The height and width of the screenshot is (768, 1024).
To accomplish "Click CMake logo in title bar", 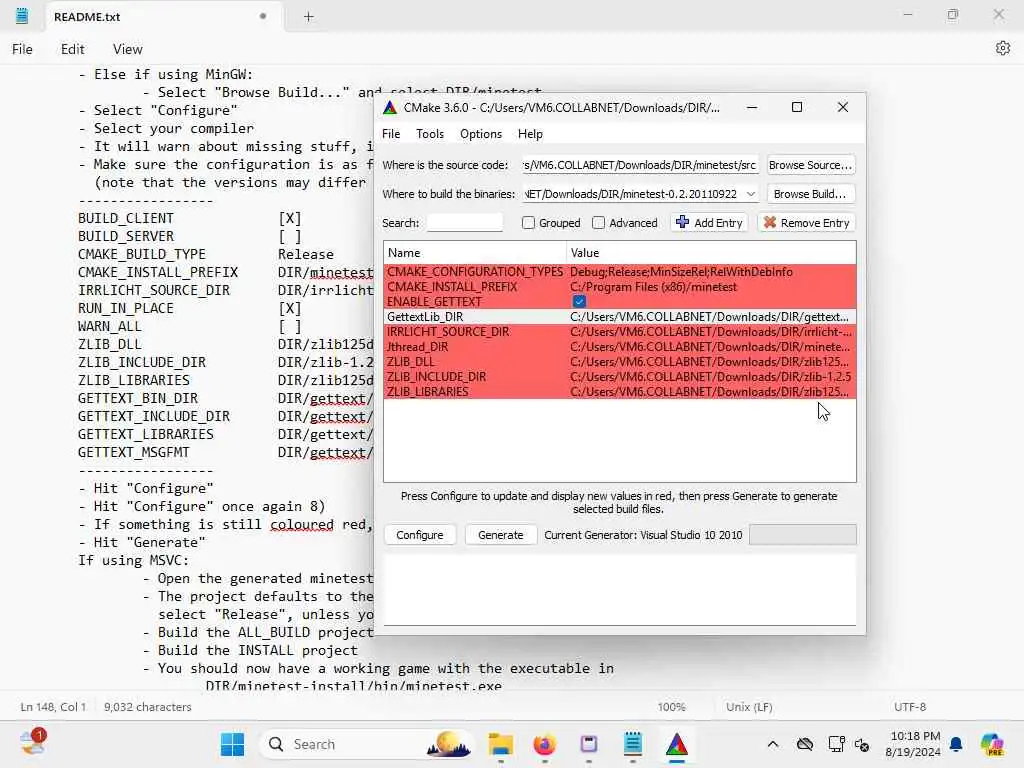I will point(390,108).
